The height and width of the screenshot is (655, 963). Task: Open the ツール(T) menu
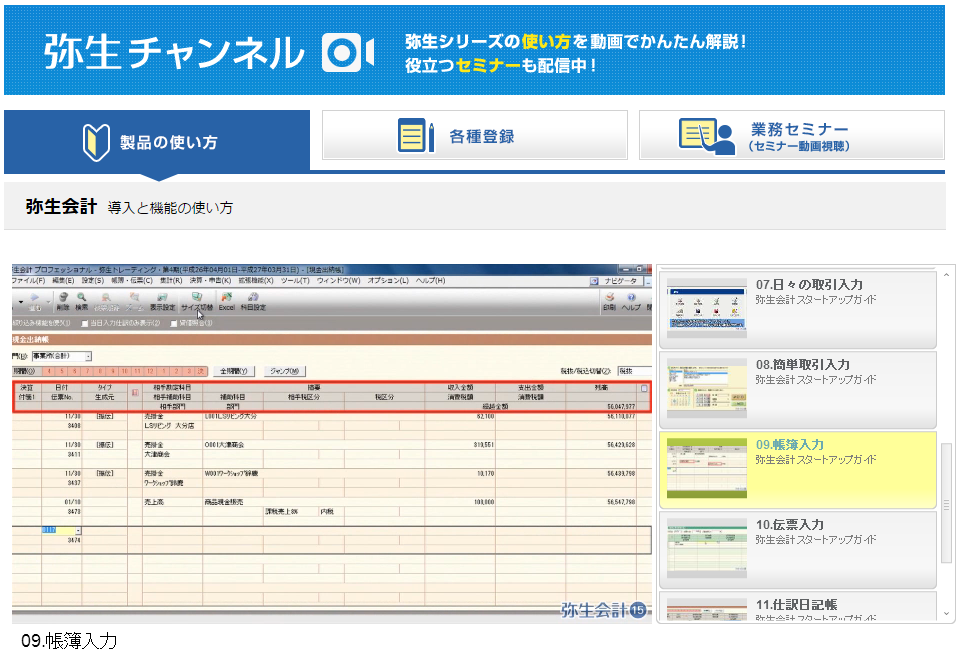[x=295, y=281]
